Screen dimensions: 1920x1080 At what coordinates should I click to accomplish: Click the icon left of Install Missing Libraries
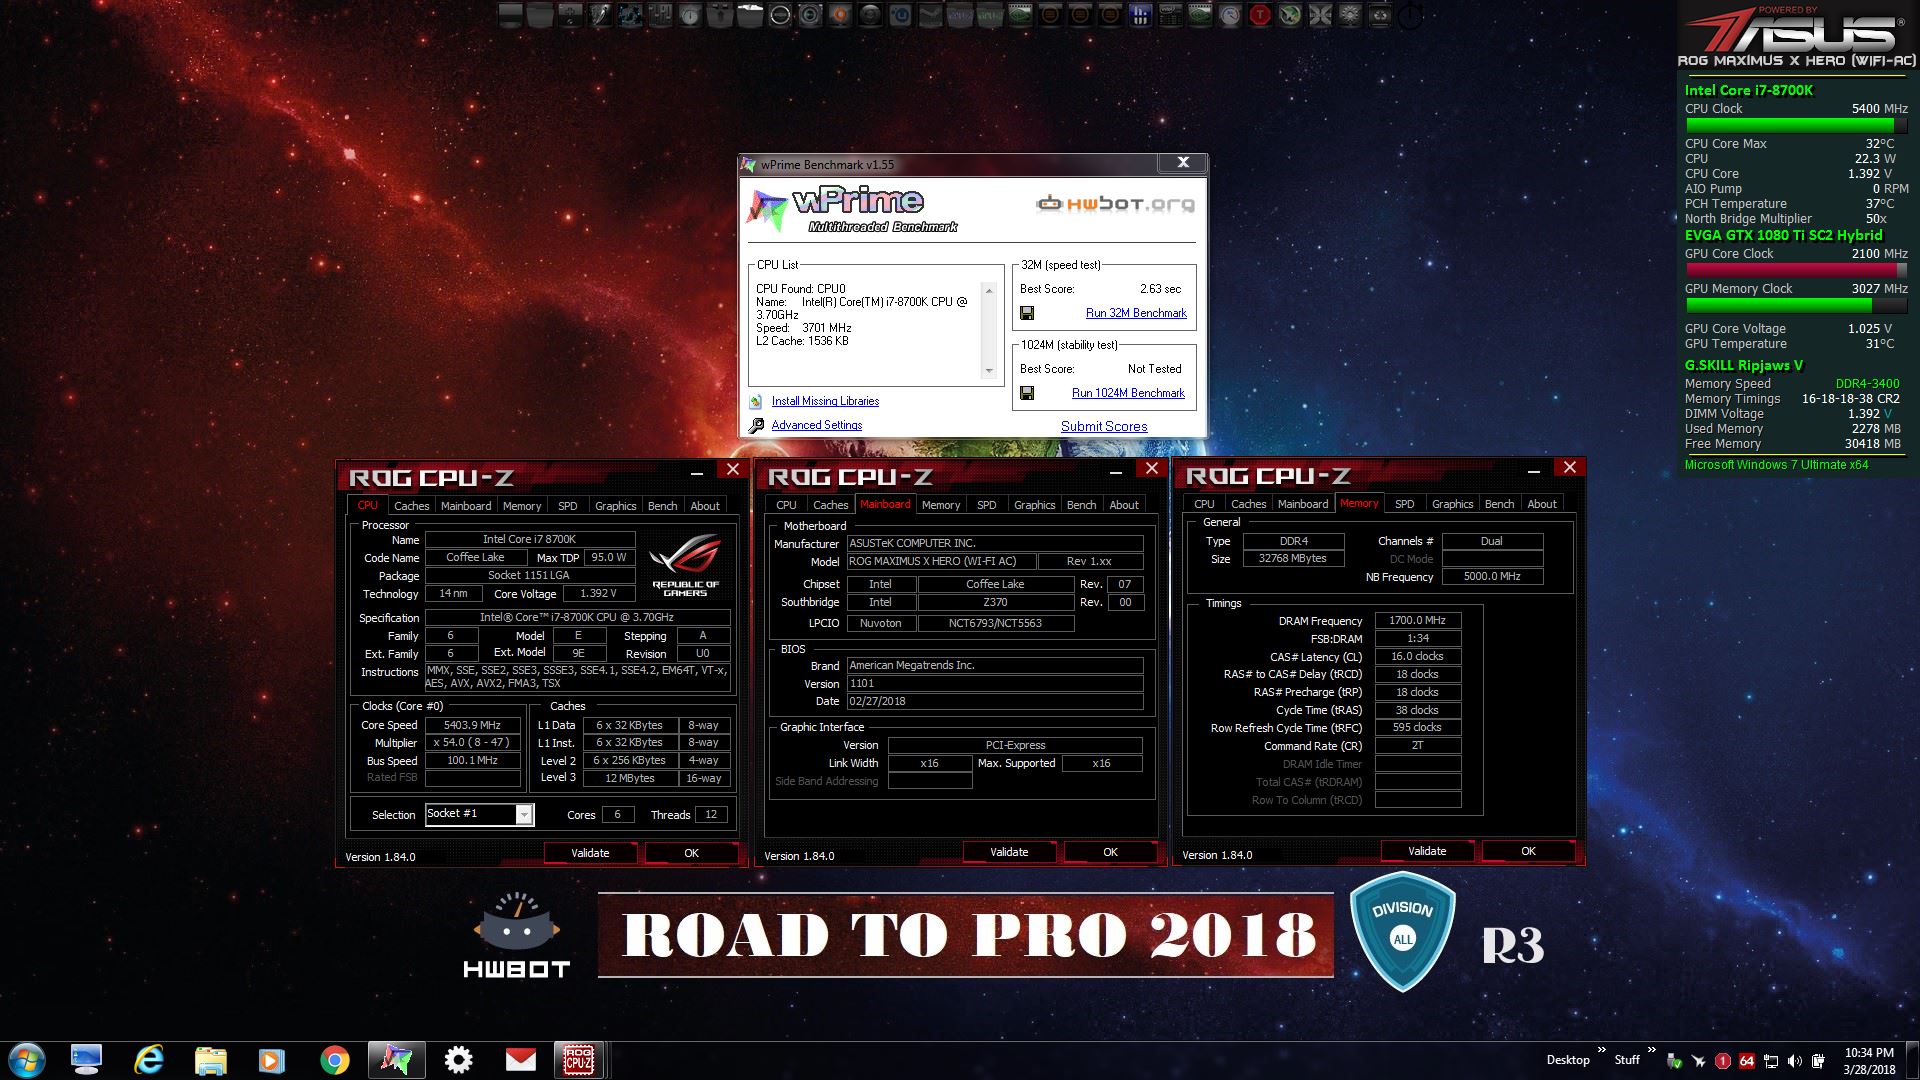click(x=756, y=401)
